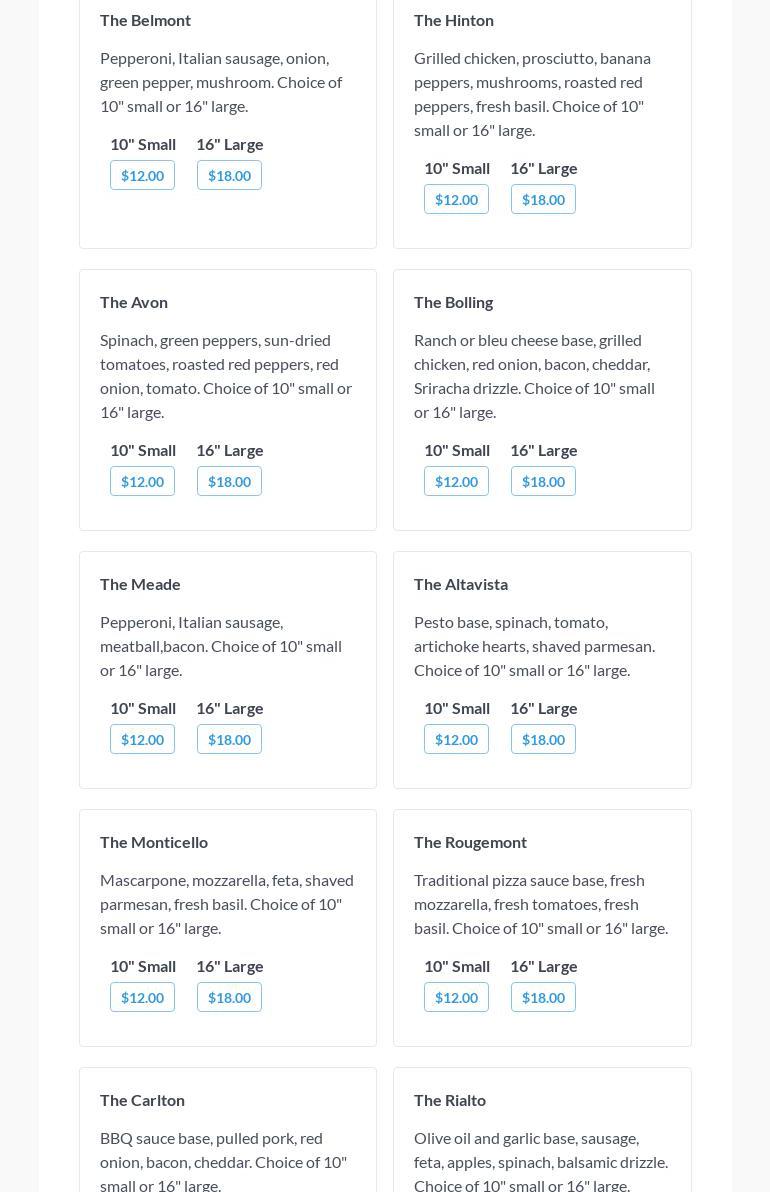Screen dimensions: 770x1192
Task: Click The Monticello pizza heading
Action: coord(154,842)
